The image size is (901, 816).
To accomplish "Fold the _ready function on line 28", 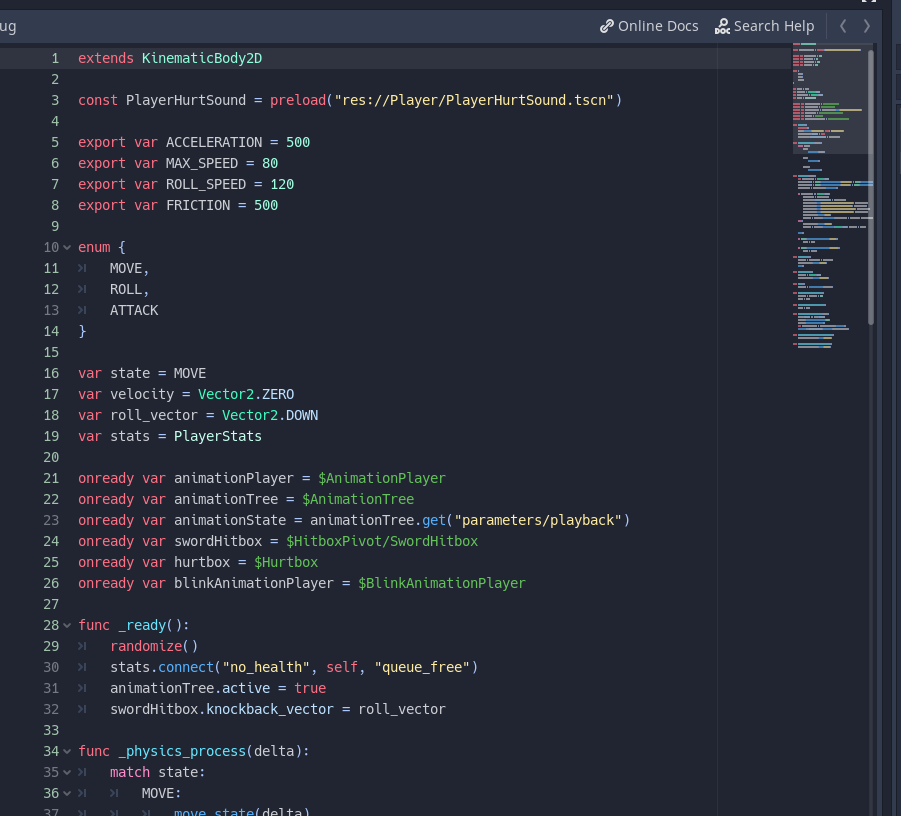I will point(65,625).
